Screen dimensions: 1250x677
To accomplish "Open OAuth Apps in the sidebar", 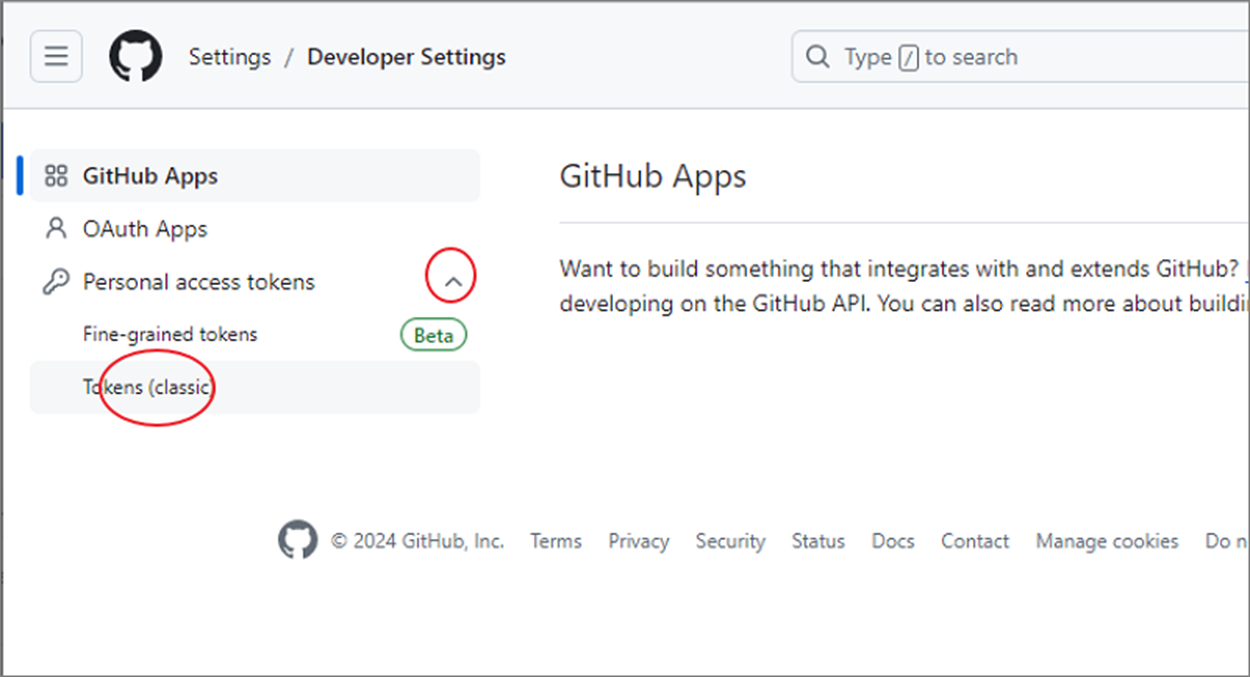I will (255, 229).
